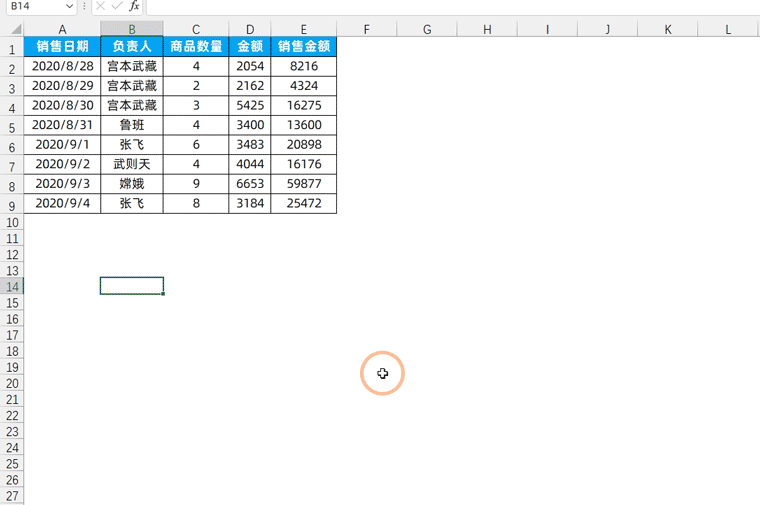The image size is (760, 505).
Task: Select row 14 header
Action: coord(12,287)
